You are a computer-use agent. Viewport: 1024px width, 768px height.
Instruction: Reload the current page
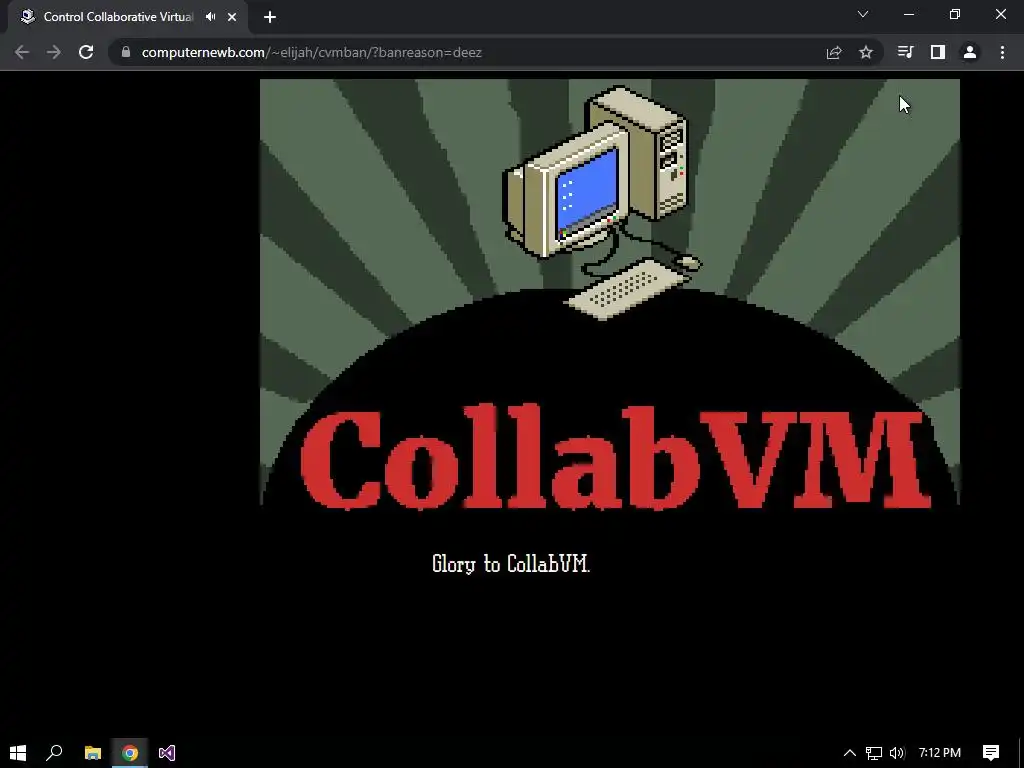point(86,52)
